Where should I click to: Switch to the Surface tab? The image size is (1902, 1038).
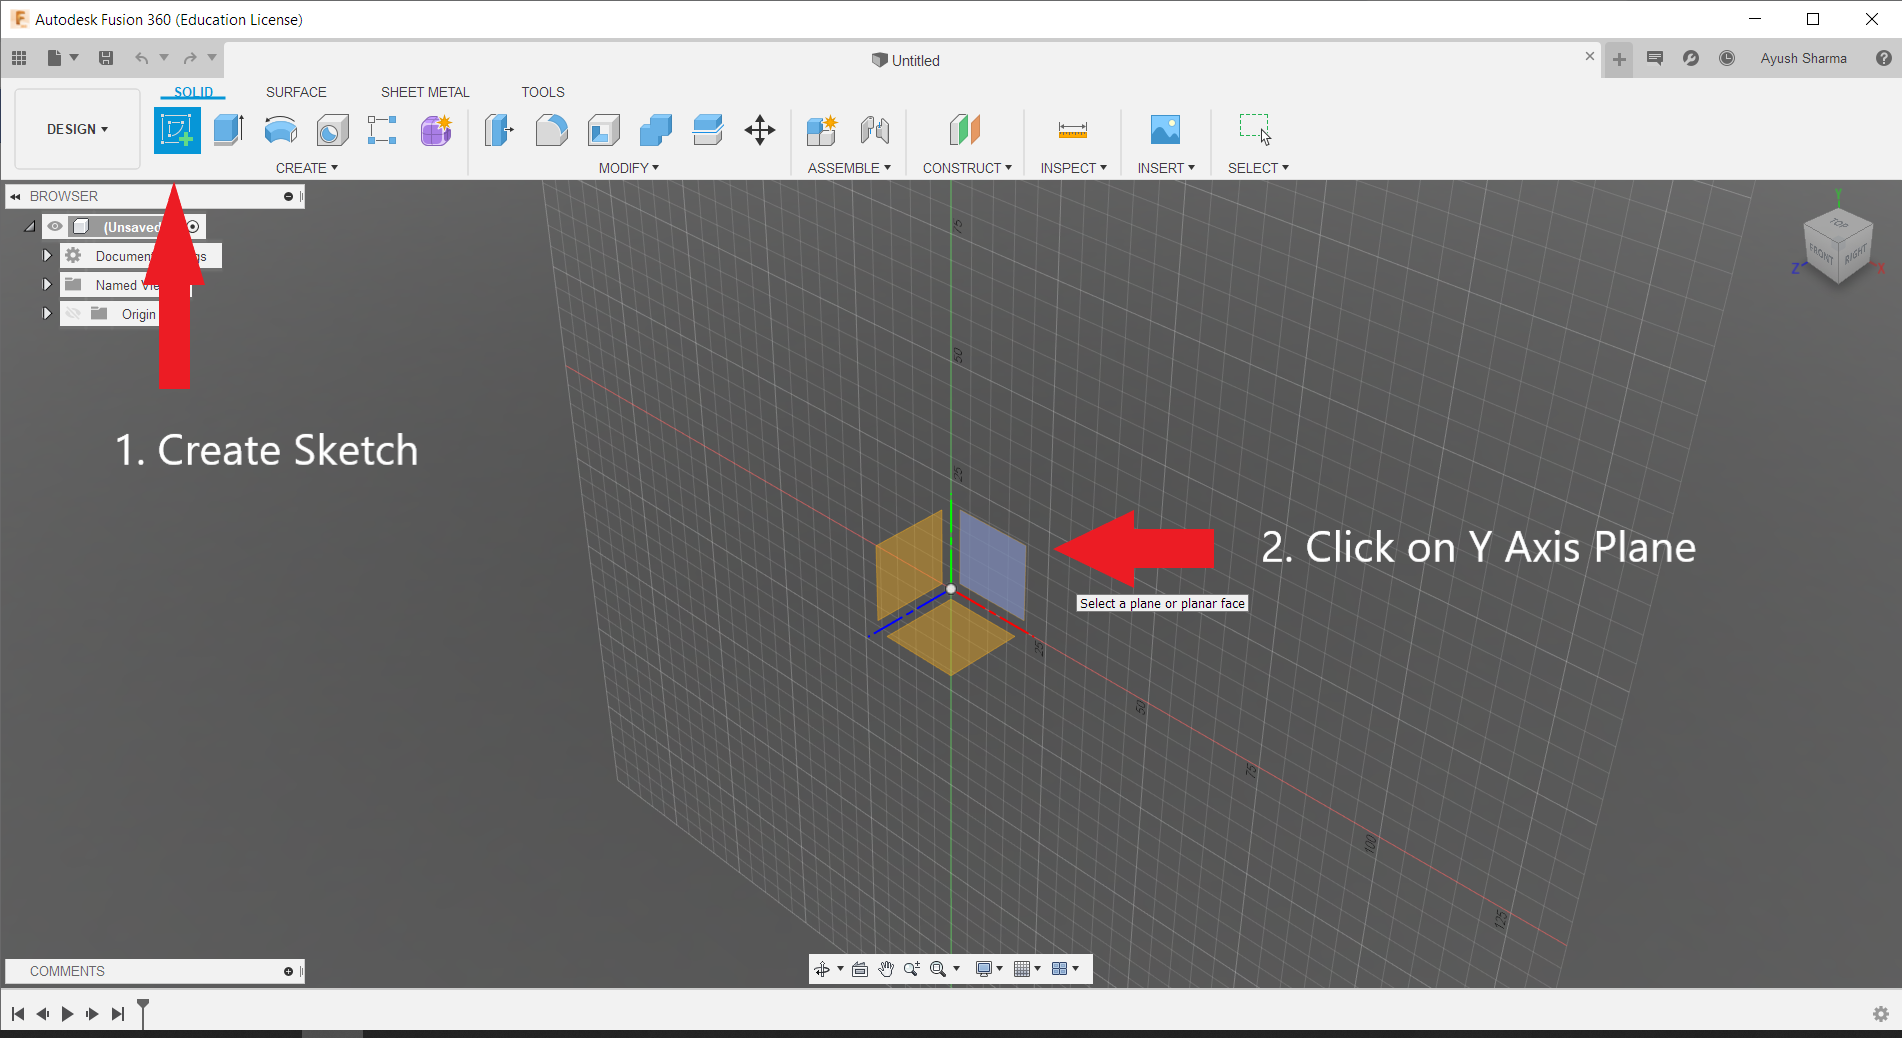pos(296,91)
